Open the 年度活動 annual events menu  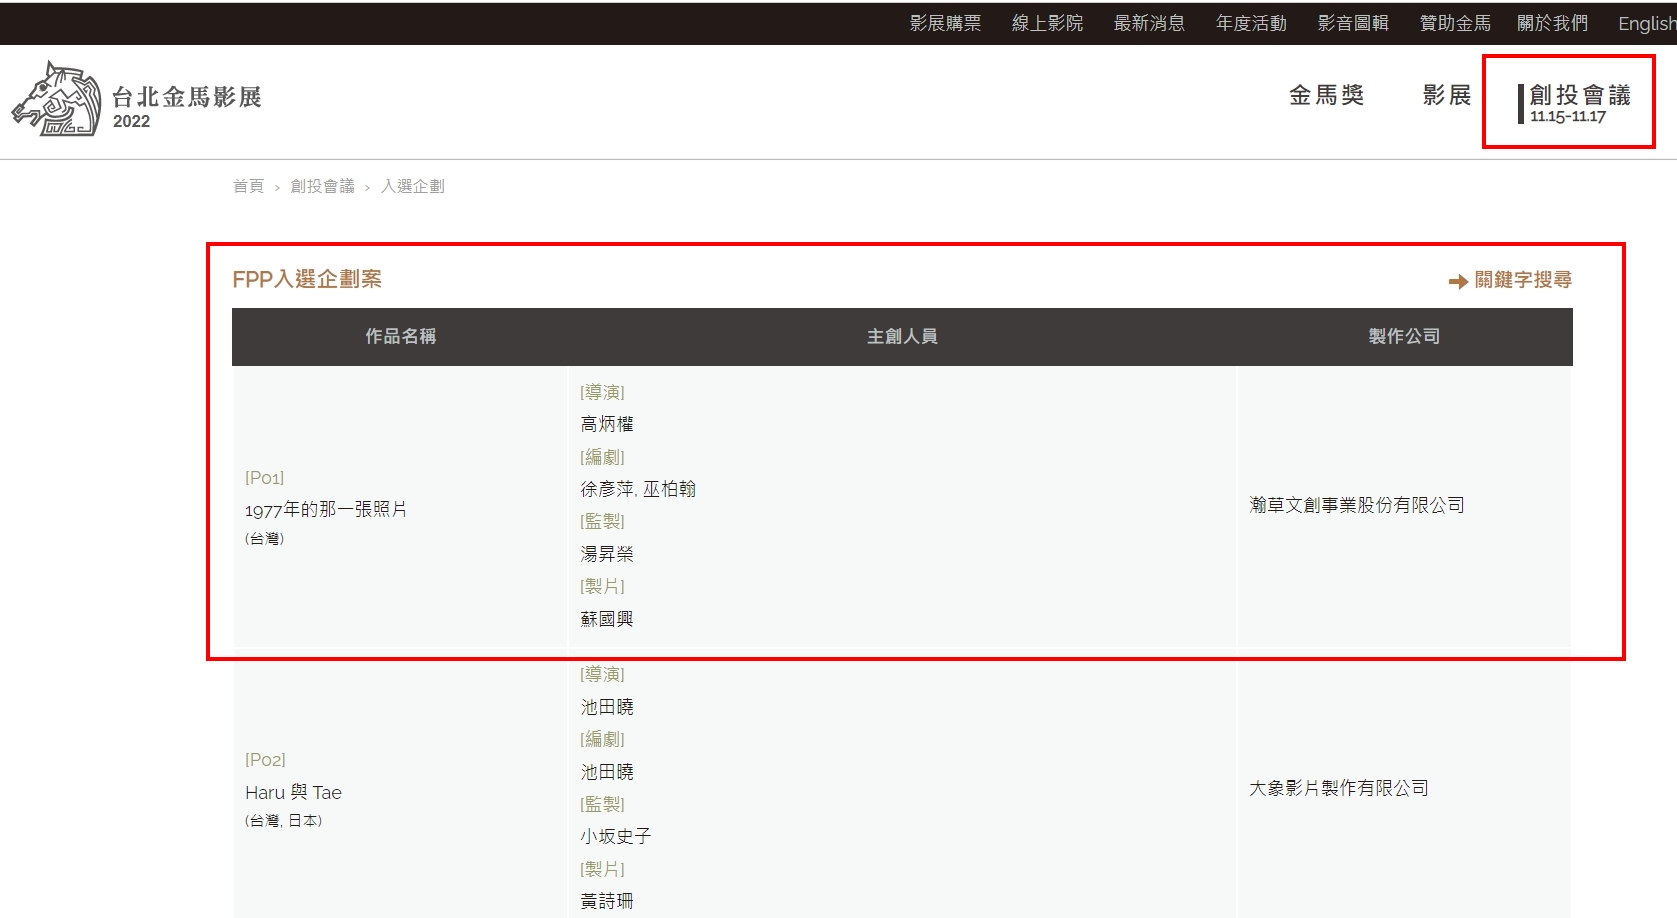click(x=1251, y=22)
